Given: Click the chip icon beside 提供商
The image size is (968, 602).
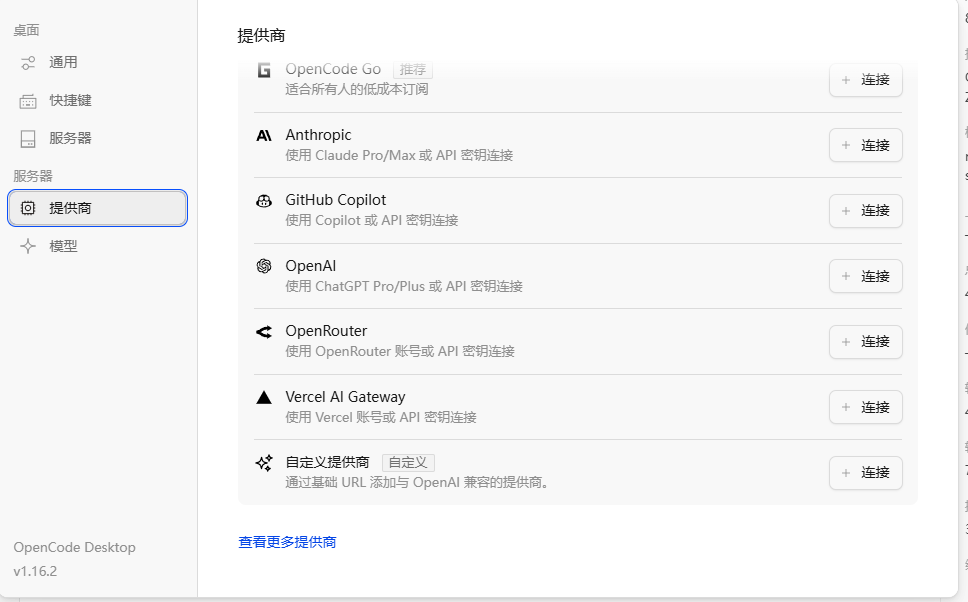Looking at the screenshot, I should (28, 208).
